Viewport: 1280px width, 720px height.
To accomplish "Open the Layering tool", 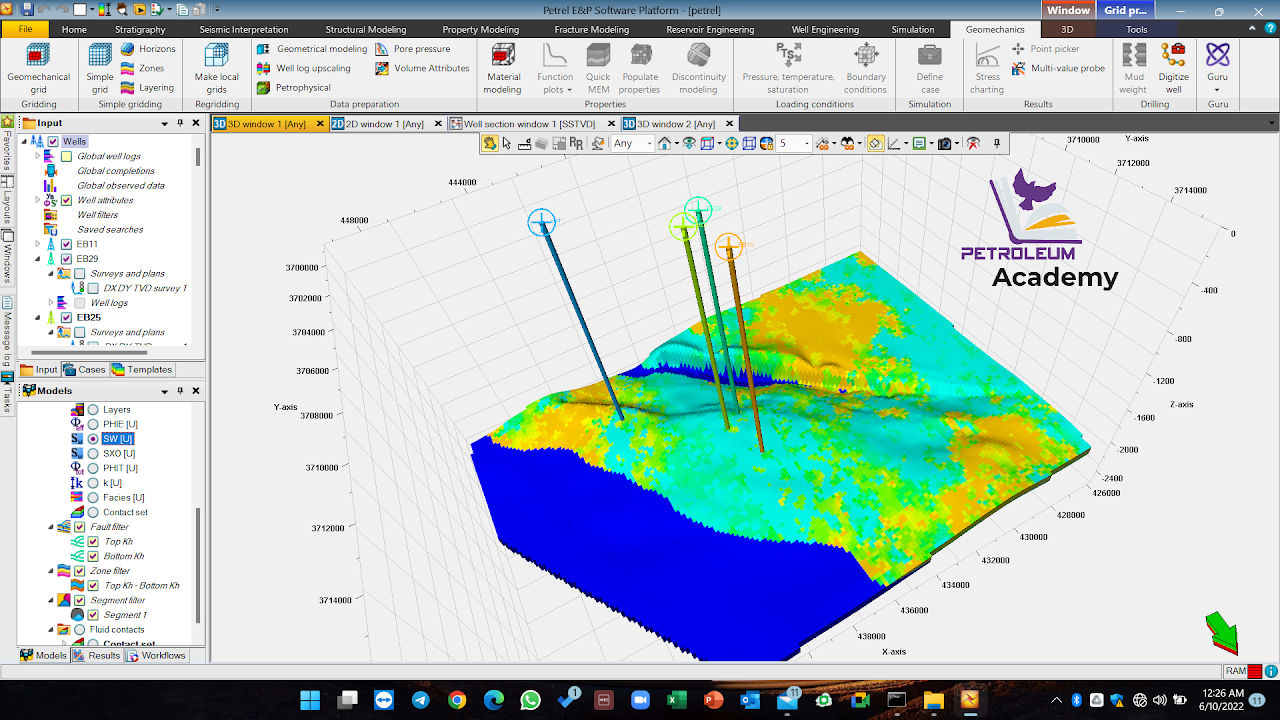I will click(x=147, y=87).
